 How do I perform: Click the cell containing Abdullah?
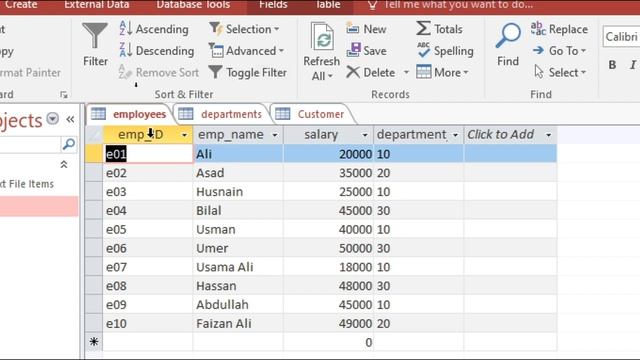point(238,304)
